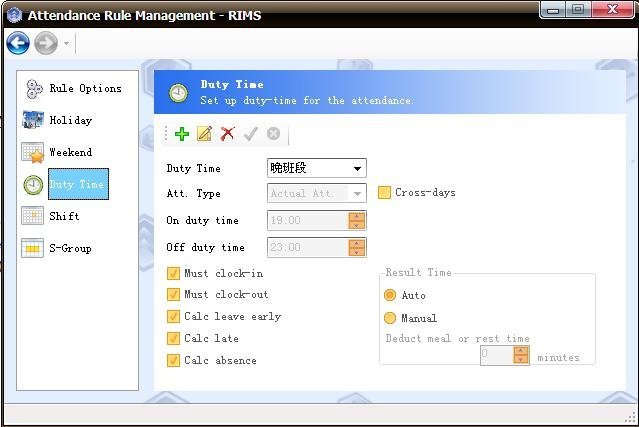Click the grey forward navigation arrow
Viewport: 639px width, 427px height.
pos(46,43)
